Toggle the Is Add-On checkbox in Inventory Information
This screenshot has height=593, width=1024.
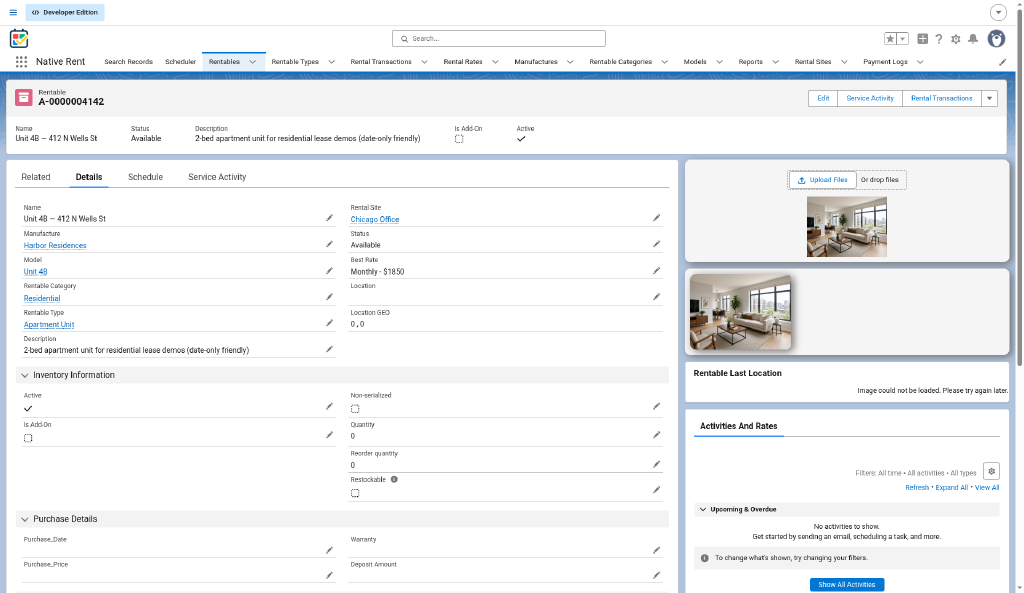(x=28, y=438)
